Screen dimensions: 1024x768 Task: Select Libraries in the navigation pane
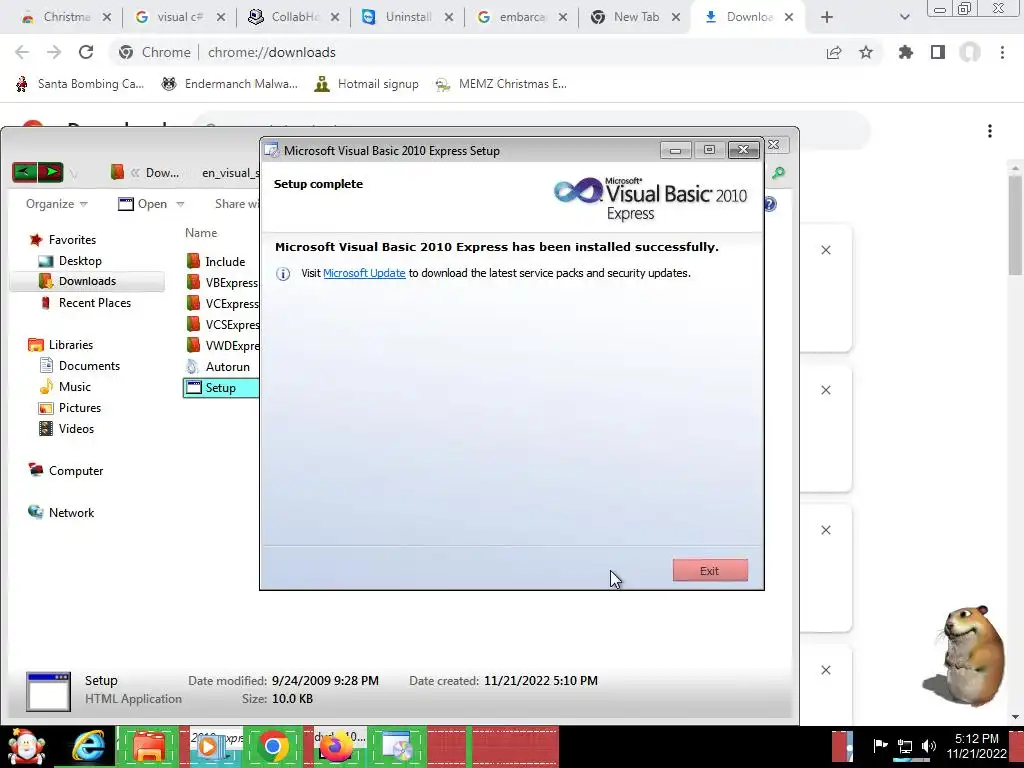coord(60,345)
